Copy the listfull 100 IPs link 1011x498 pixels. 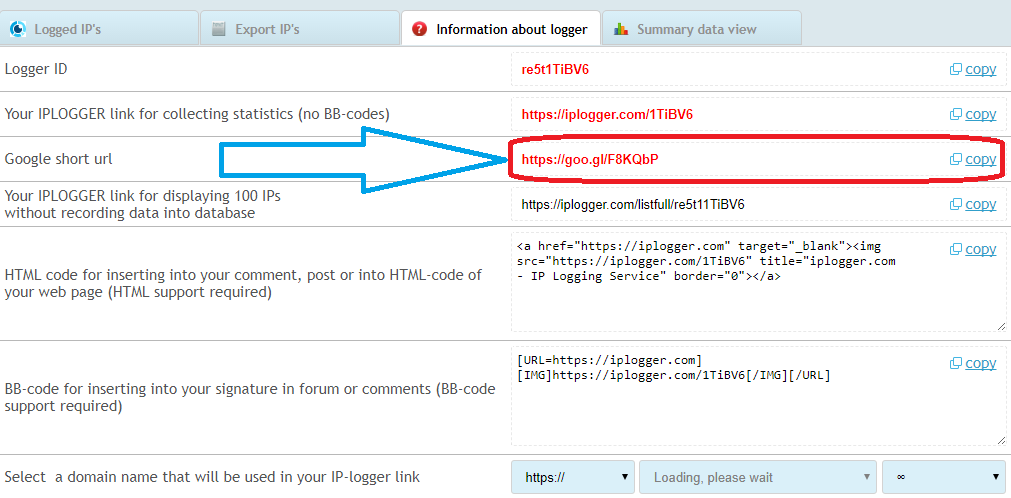[x=980, y=204]
